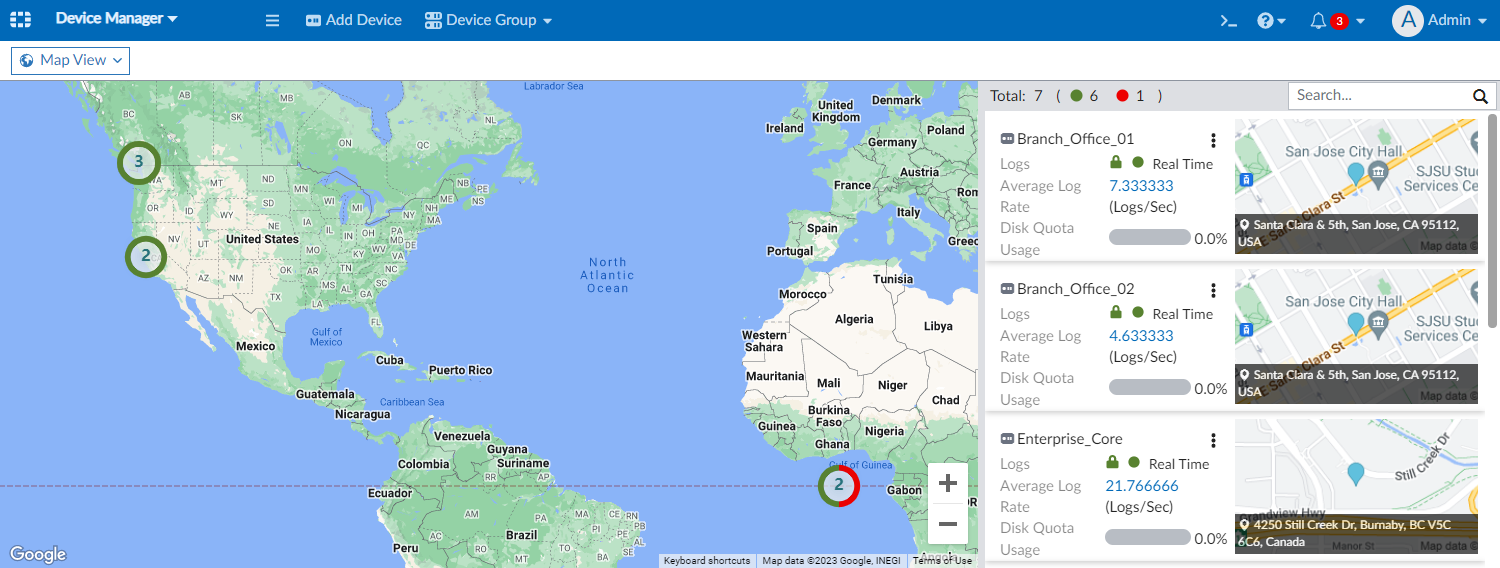The image size is (1500, 568).
Task: Click Branch_Office_02 lock icon
Action: (x=1116, y=312)
